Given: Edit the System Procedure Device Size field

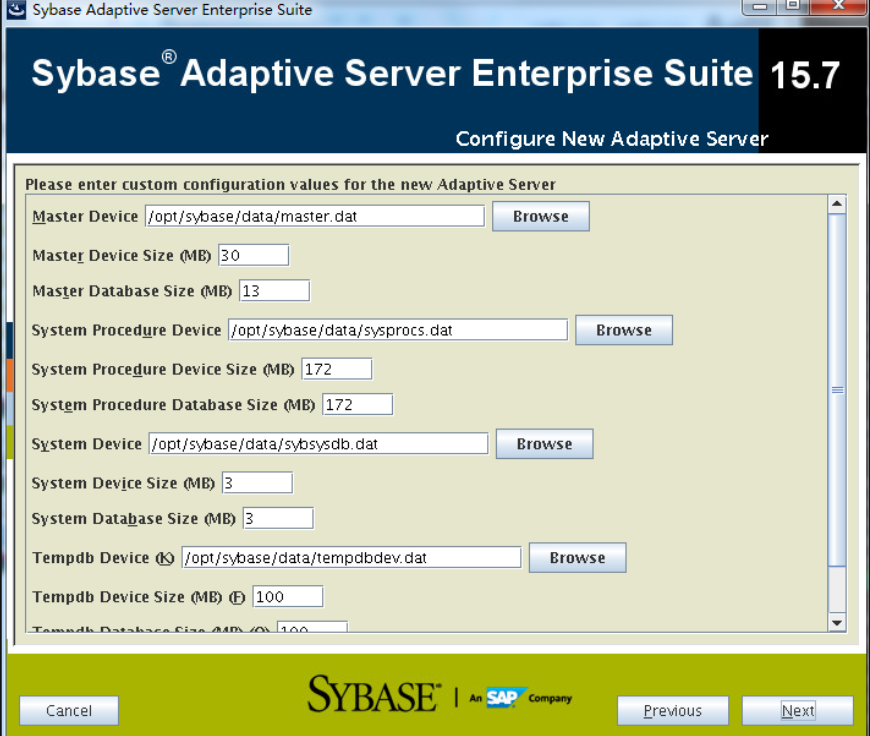Looking at the screenshot, I should point(336,370).
